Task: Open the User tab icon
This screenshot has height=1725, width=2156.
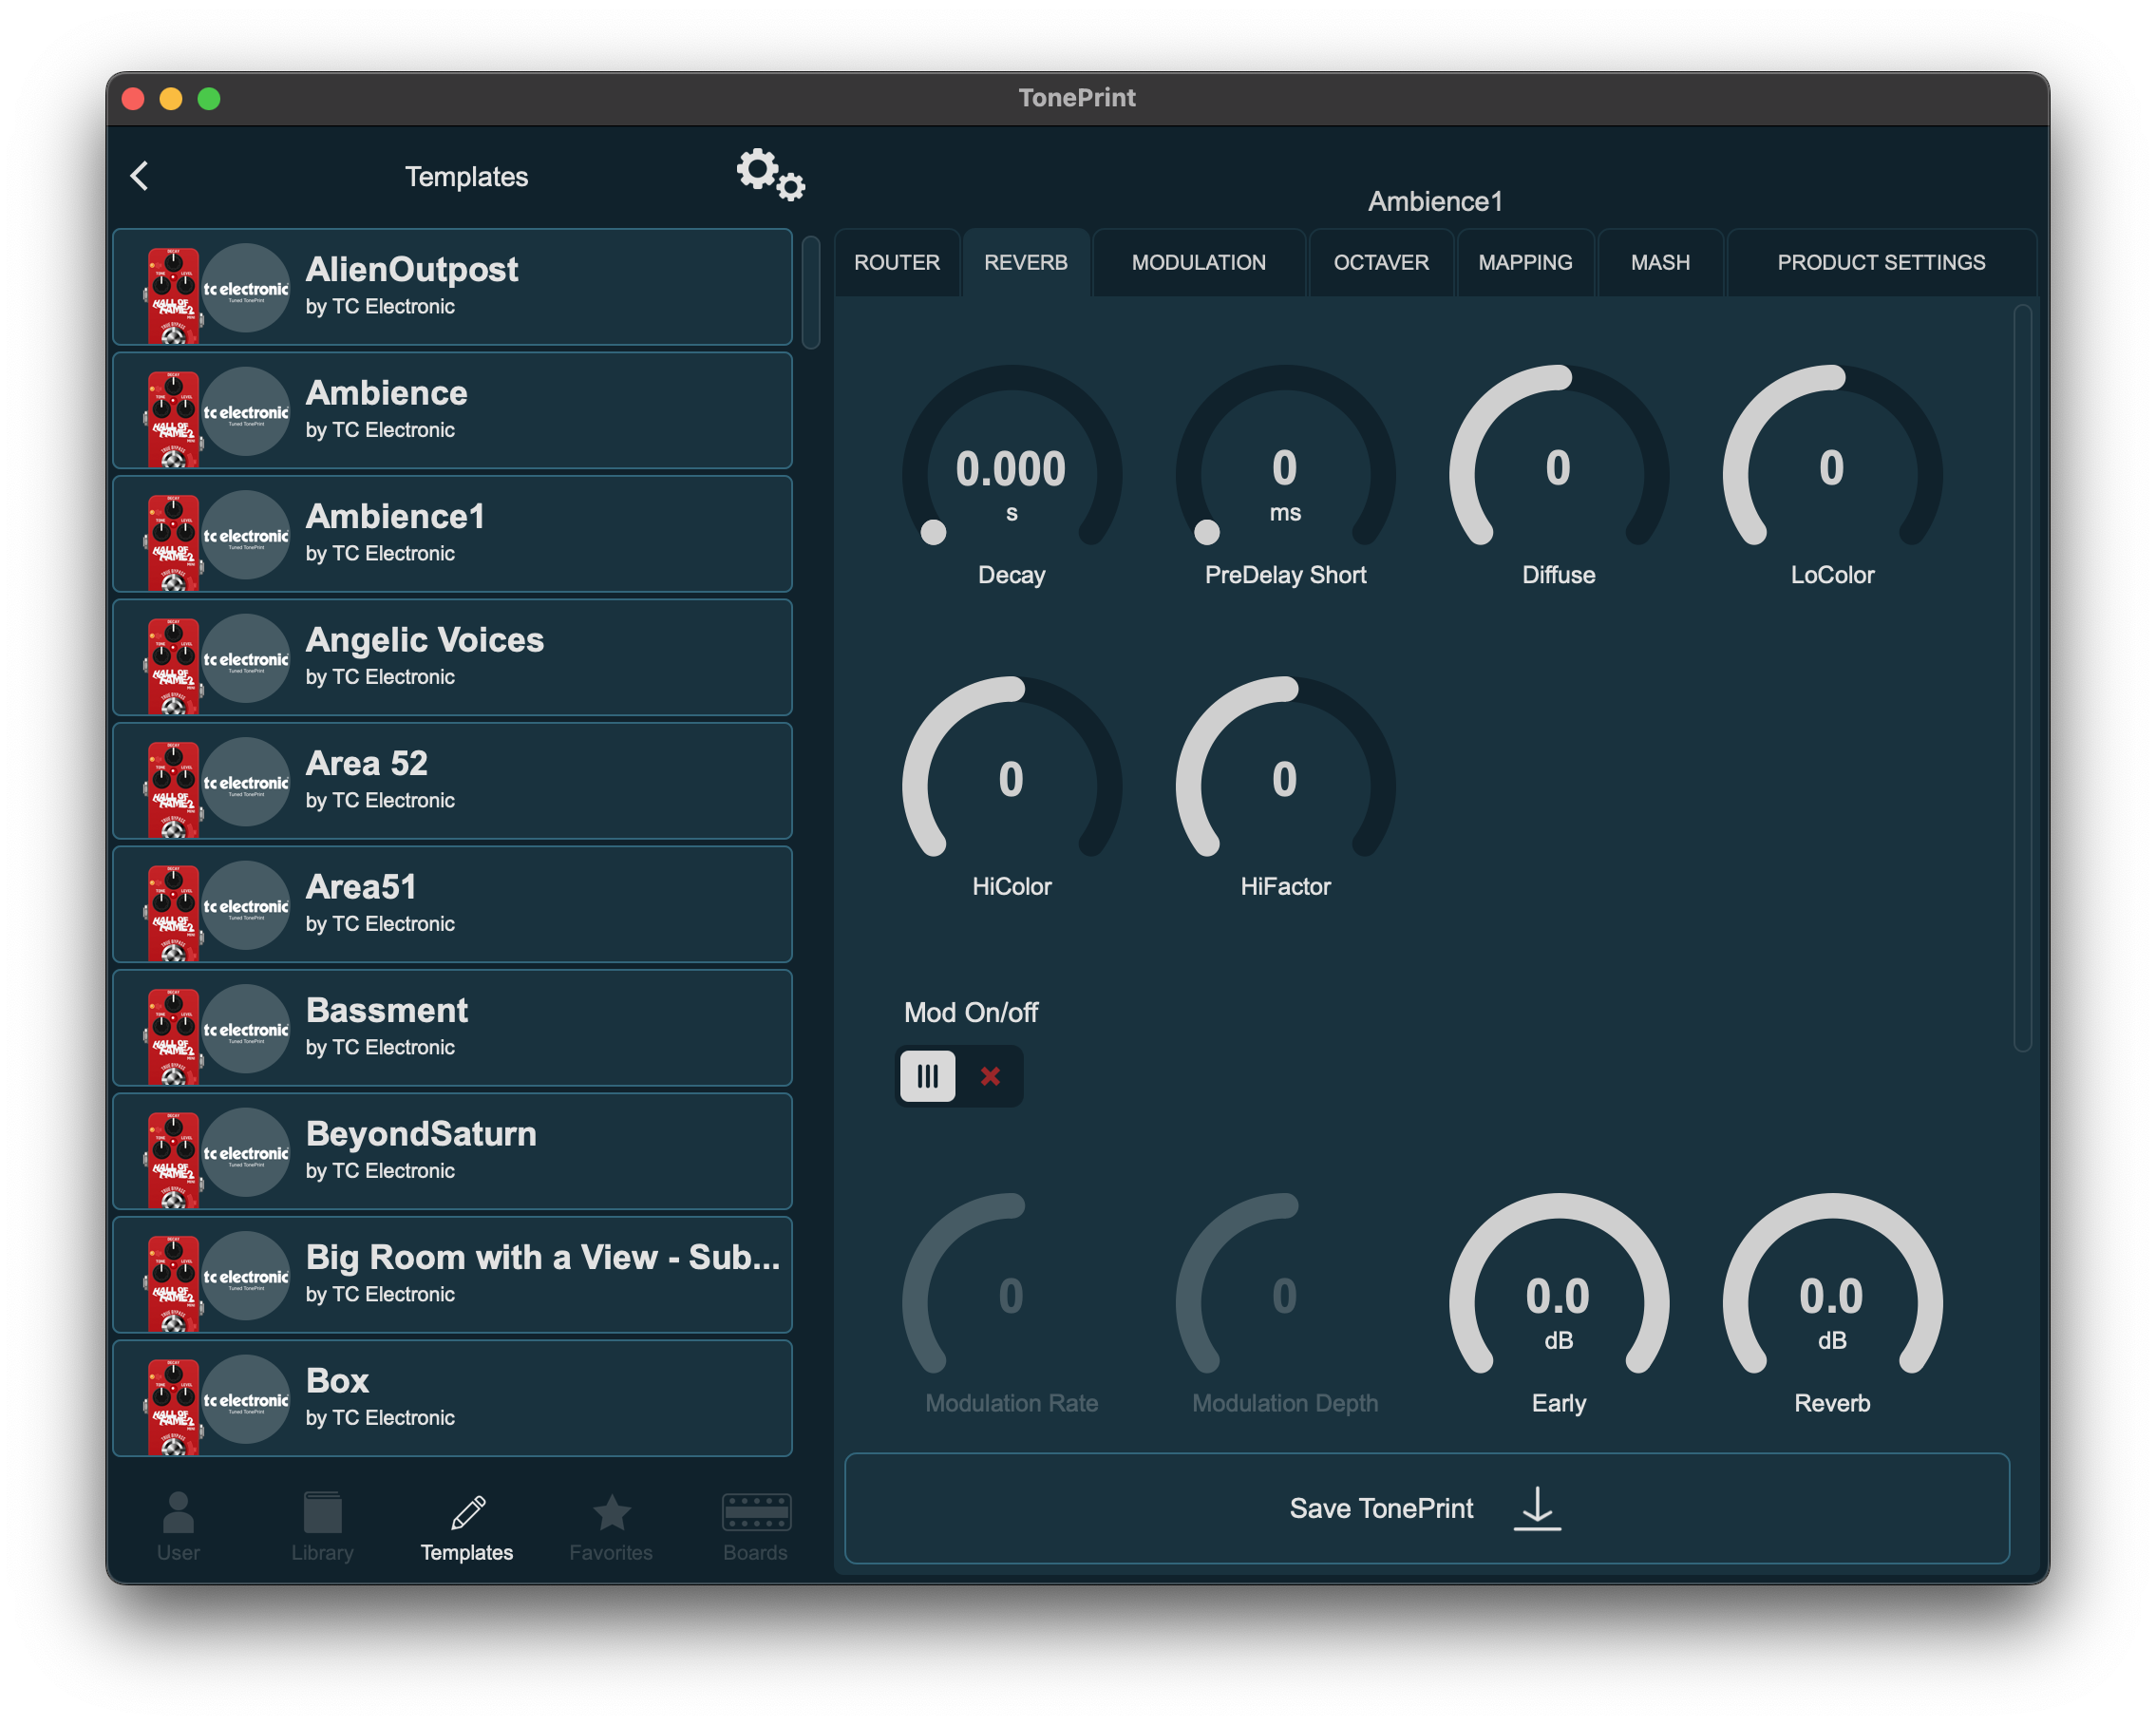Action: click(178, 1512)
